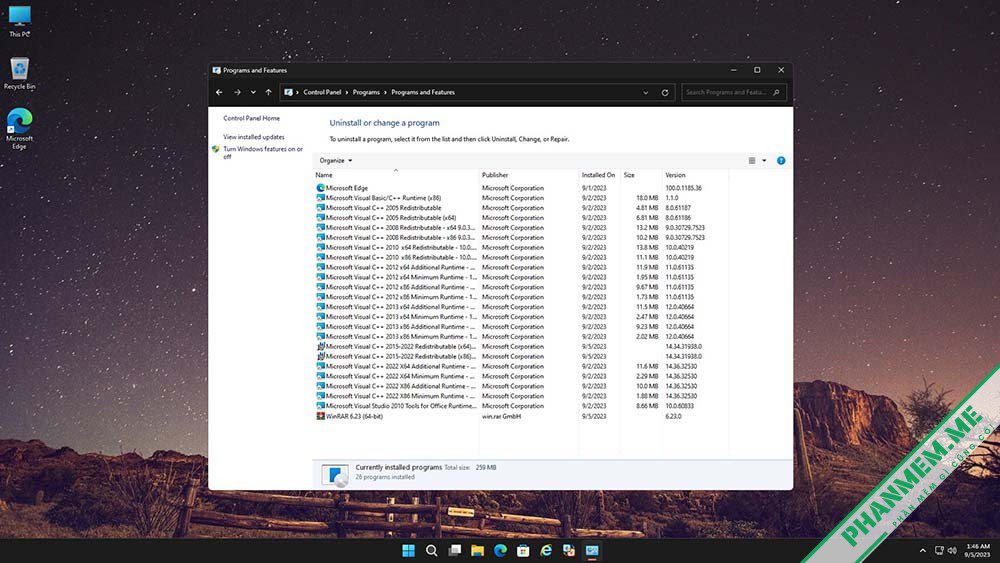This screenshot has height=563, width=1000.
Task: Click the Microsoft Edge list icon
Action: coord(320,188)
